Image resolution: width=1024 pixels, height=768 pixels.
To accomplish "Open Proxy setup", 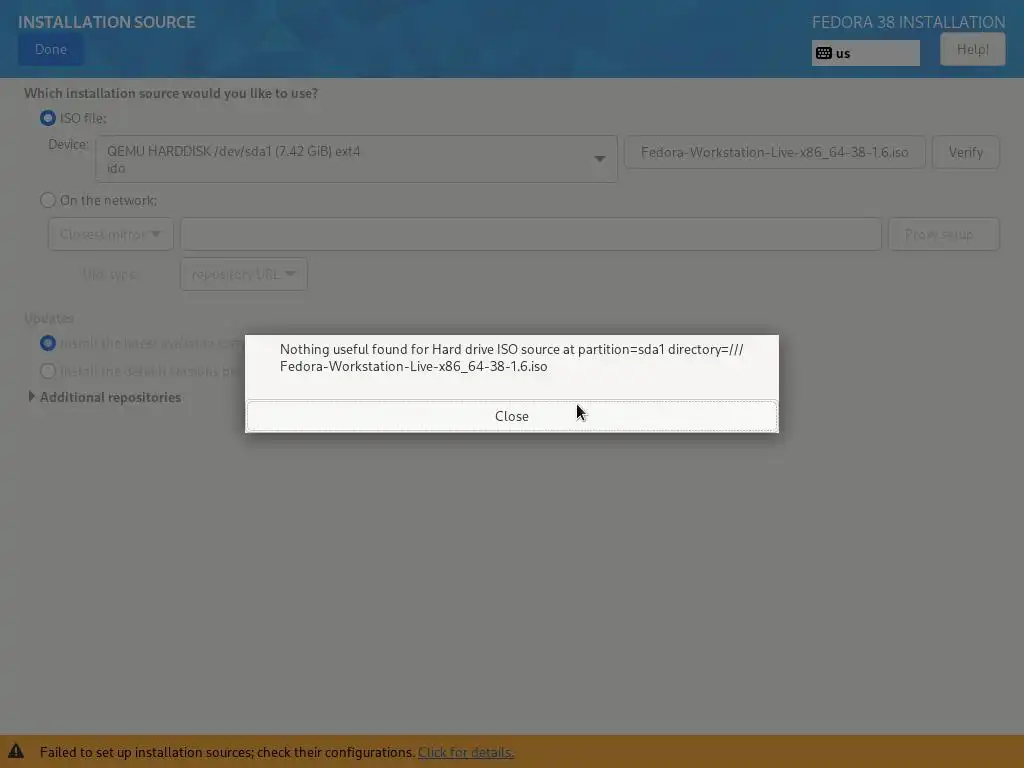I will 944,234.
